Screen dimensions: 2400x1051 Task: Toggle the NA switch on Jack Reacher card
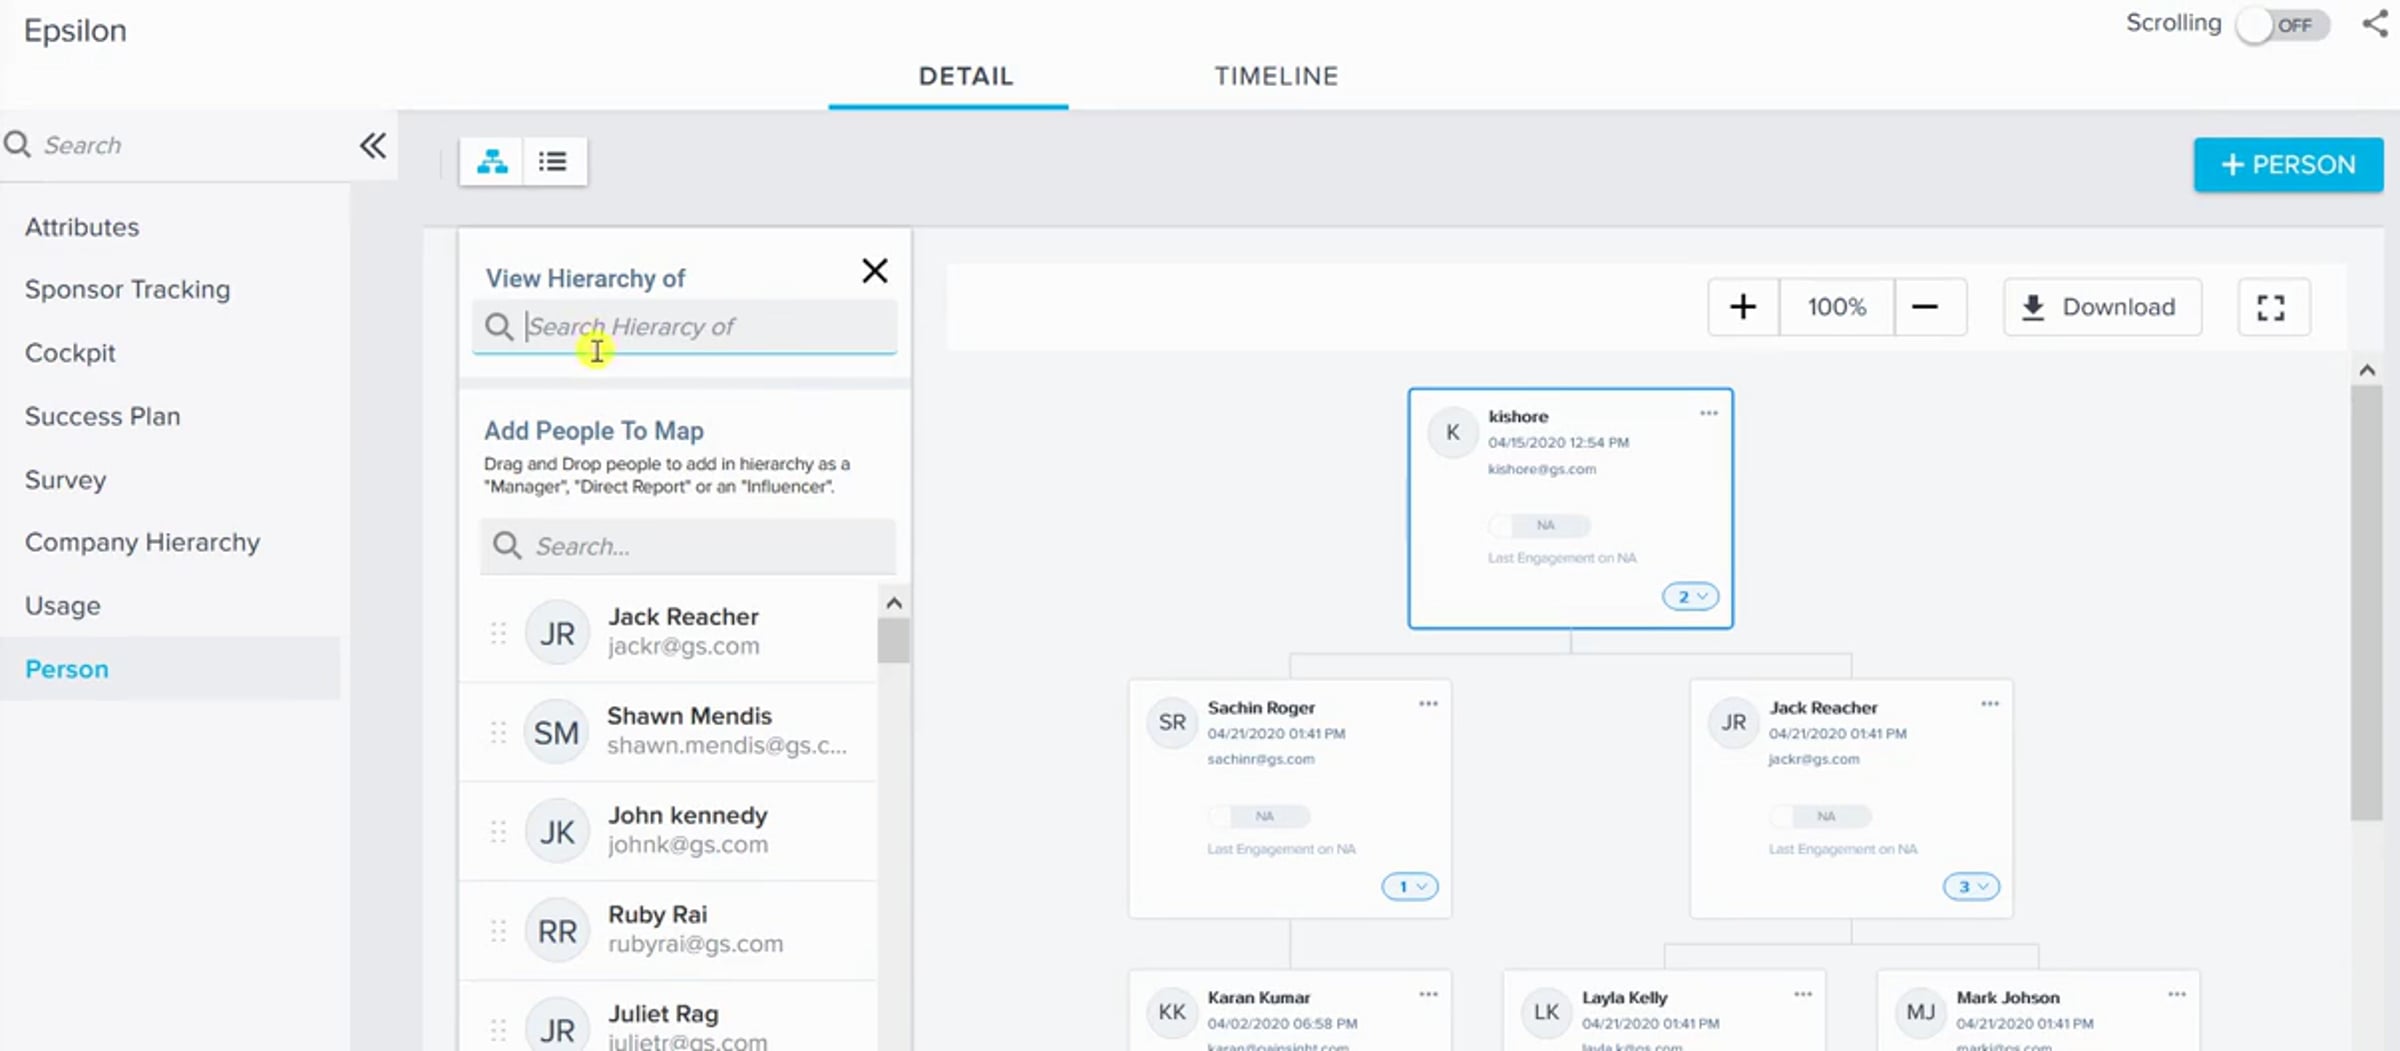point(1820,816)
